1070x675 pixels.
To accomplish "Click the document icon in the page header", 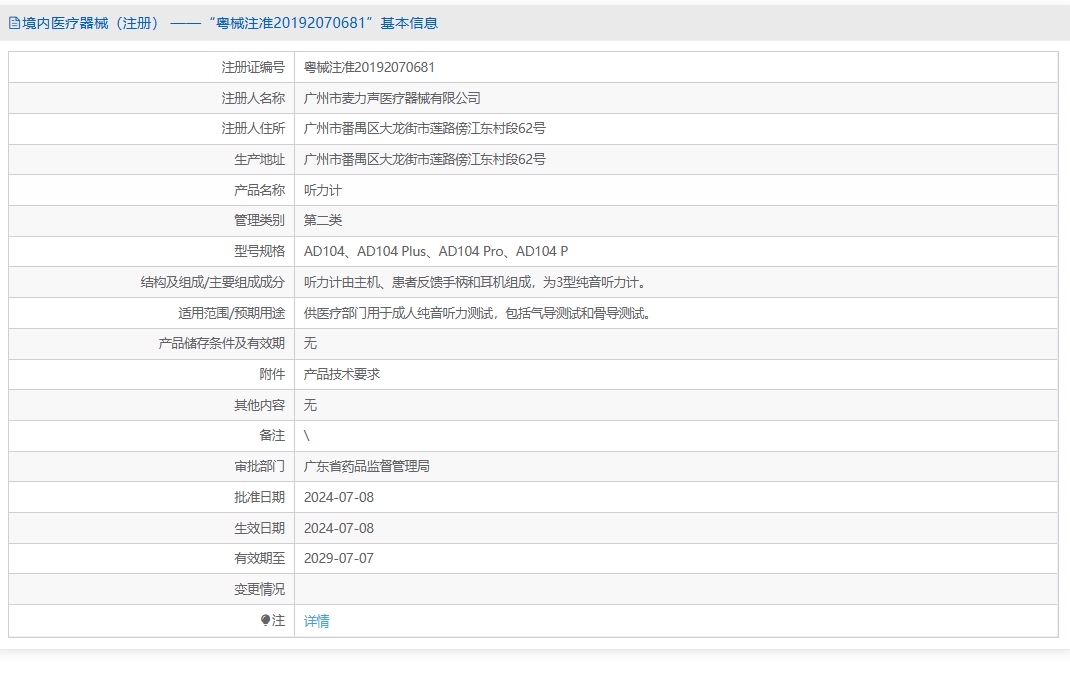I will pos(14,23).
